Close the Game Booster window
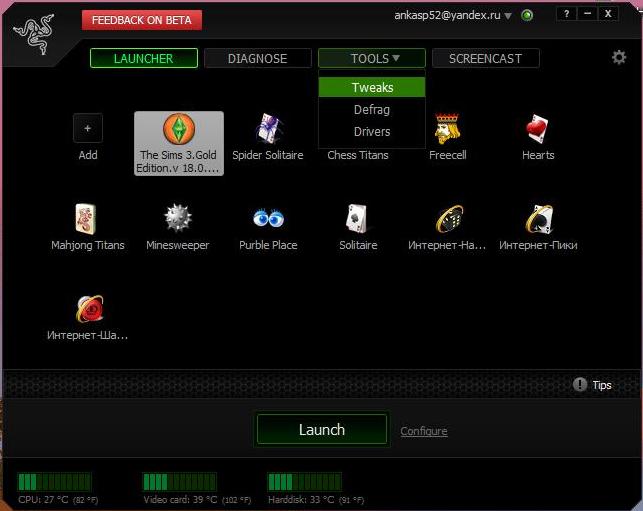 pos(608,14)
